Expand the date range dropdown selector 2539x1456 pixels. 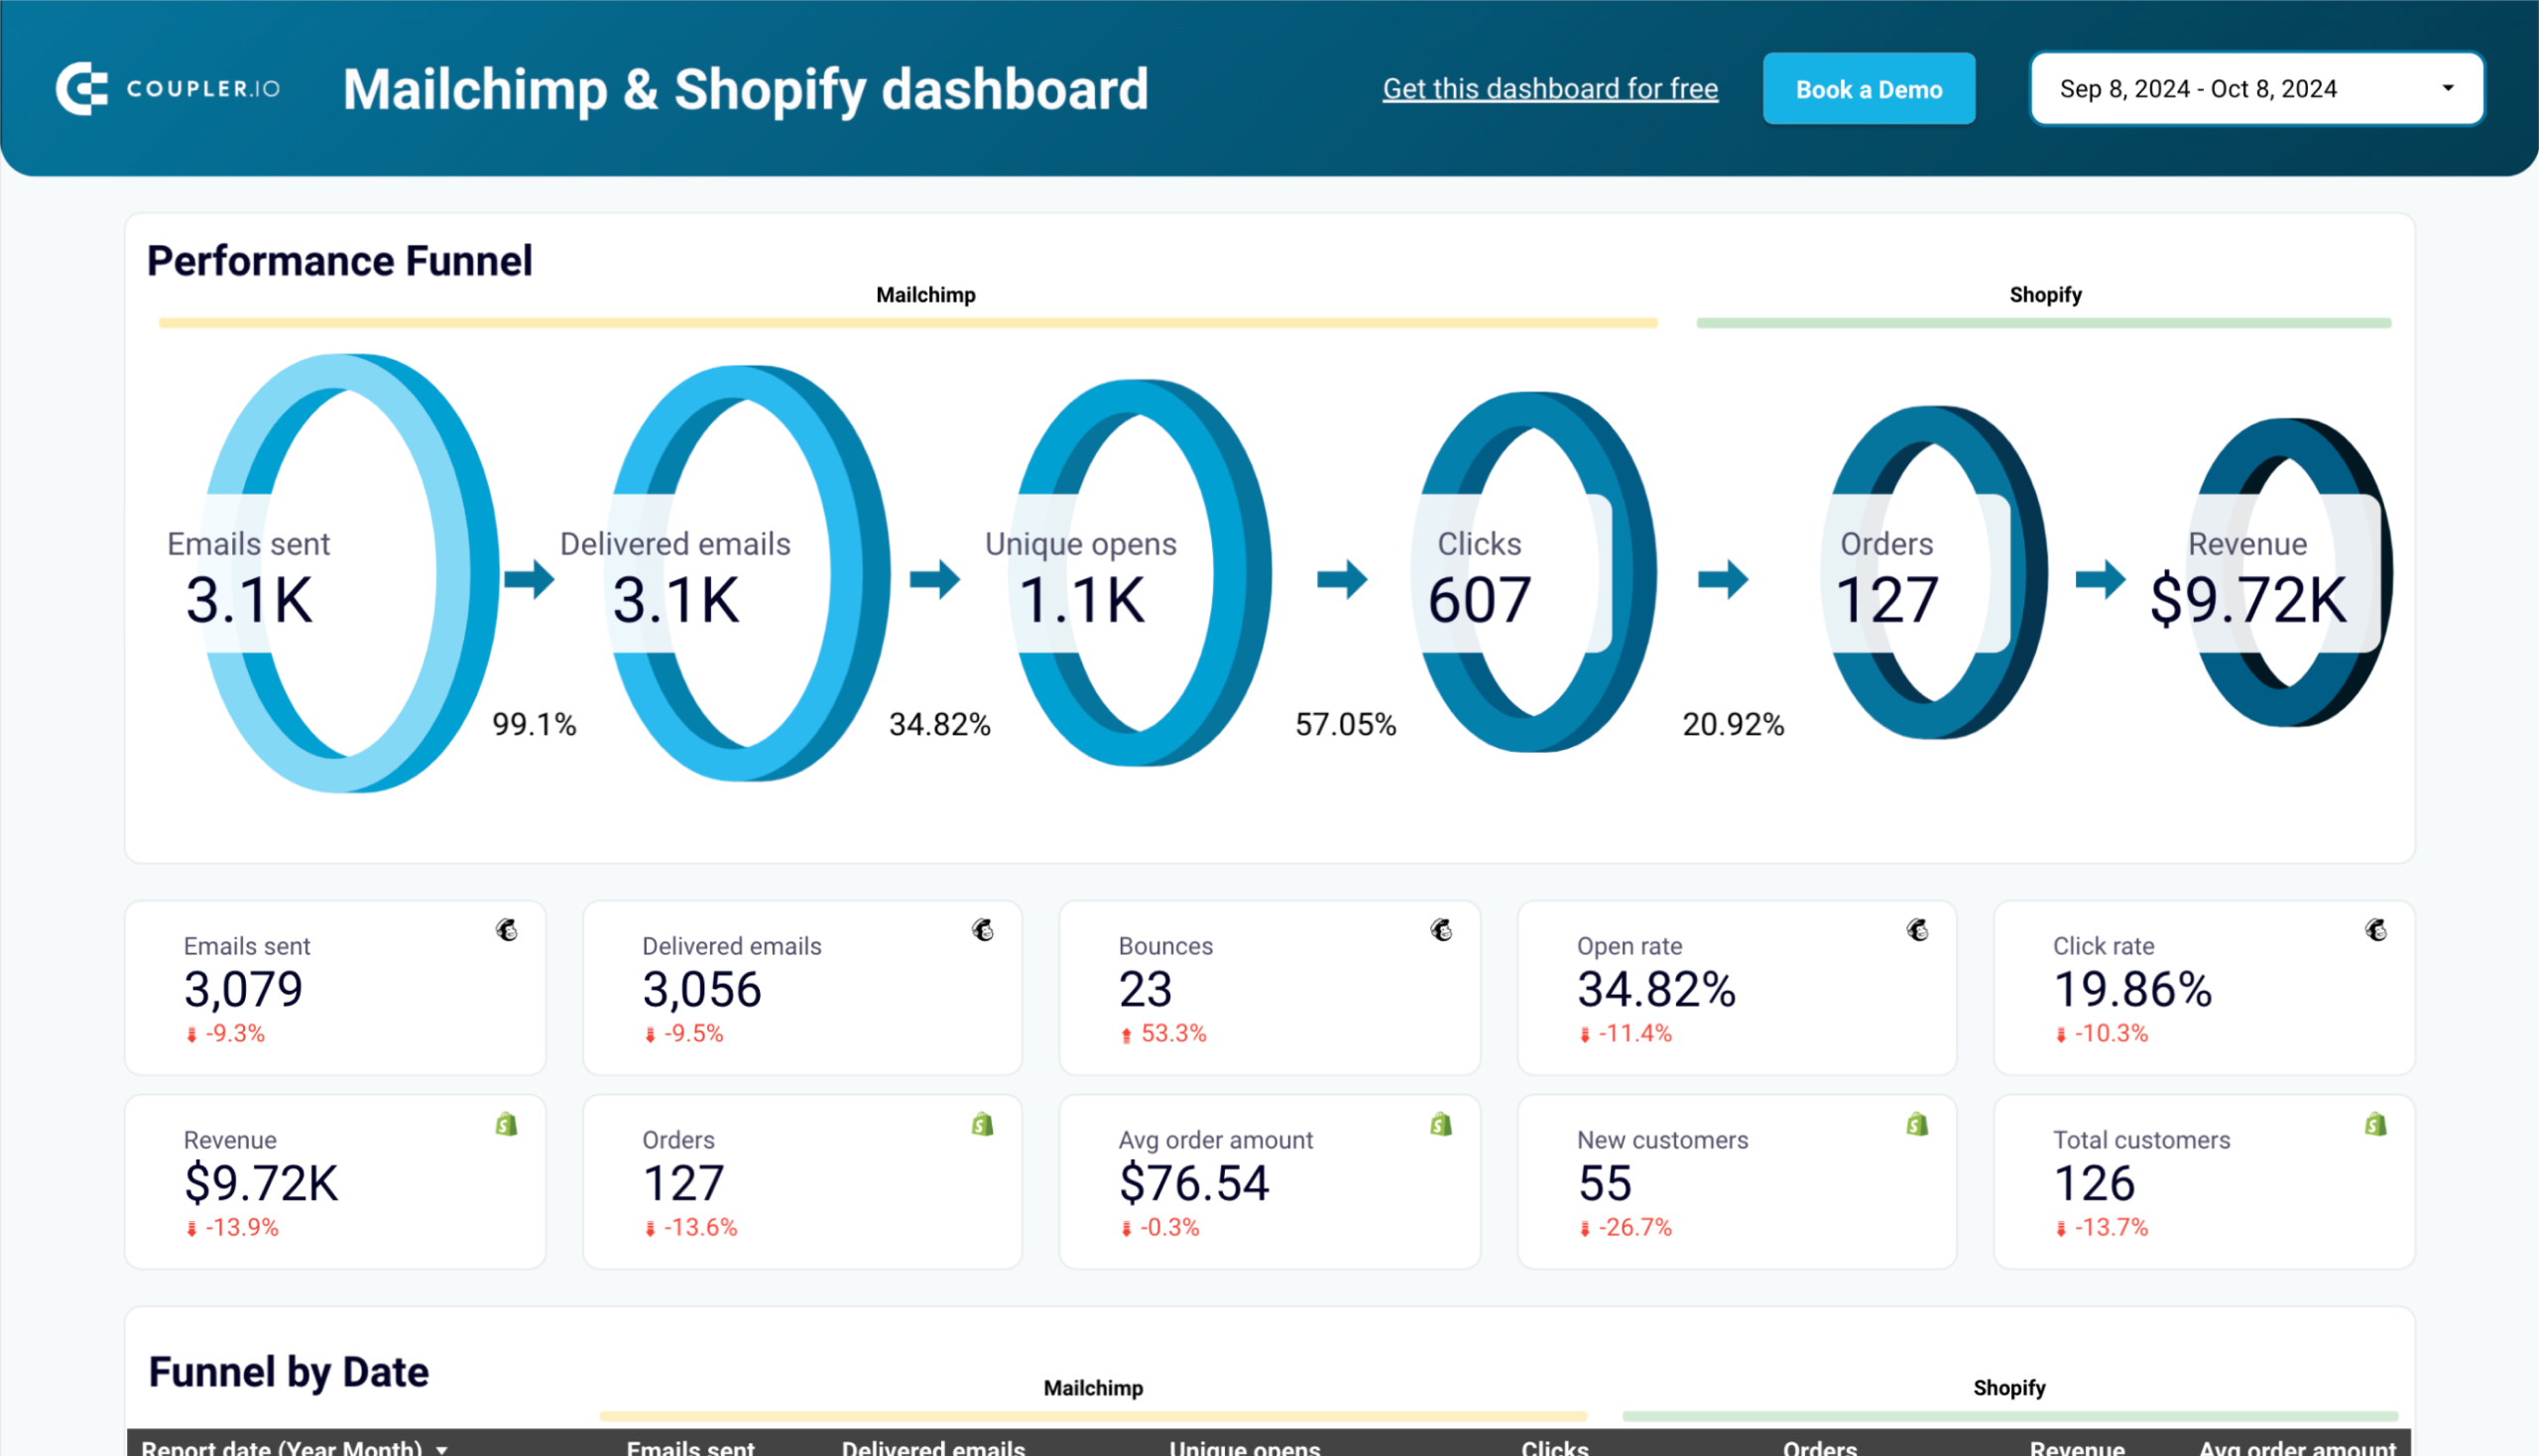click(2452, 89)
